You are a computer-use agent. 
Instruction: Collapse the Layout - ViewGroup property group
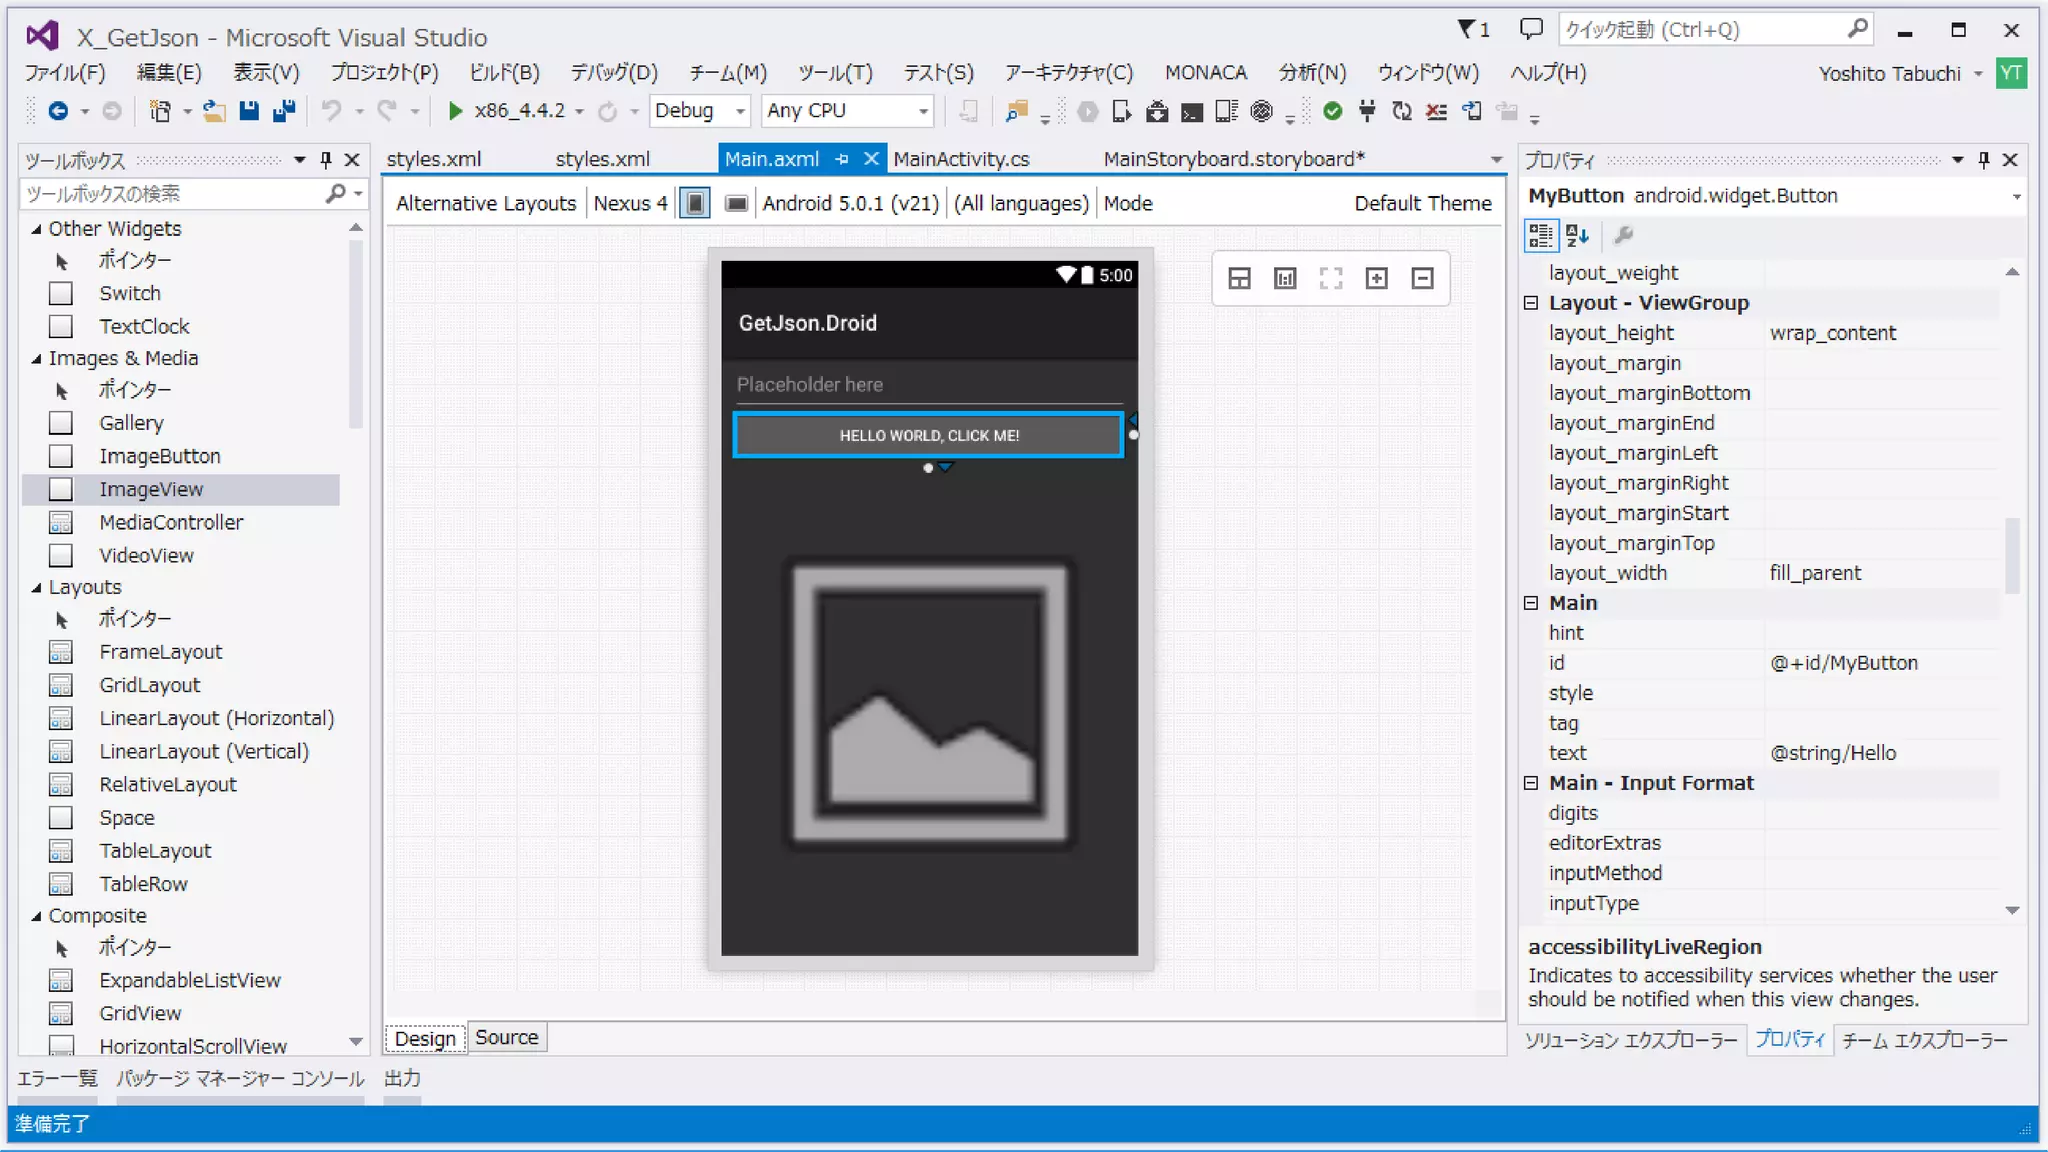click(x=1531, y=303)
